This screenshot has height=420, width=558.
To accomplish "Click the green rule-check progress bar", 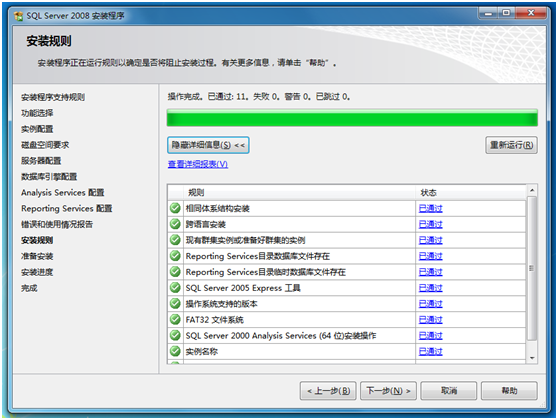I will [x=352, y=118].
